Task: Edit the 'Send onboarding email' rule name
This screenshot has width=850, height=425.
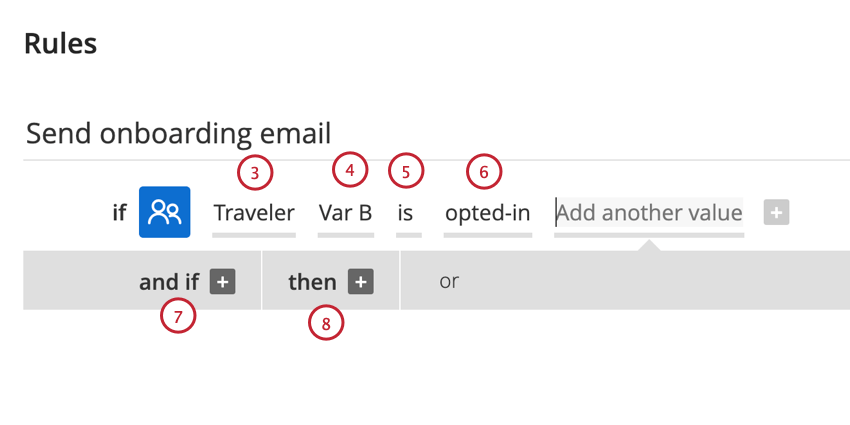Action: (179, 134)
